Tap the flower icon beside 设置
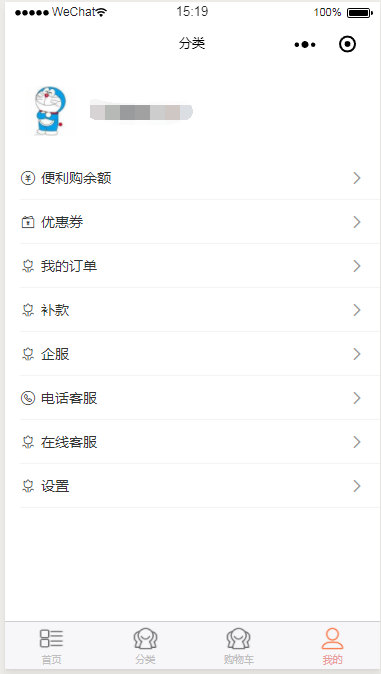Screen dimensions: 381x674 point(28,487)
